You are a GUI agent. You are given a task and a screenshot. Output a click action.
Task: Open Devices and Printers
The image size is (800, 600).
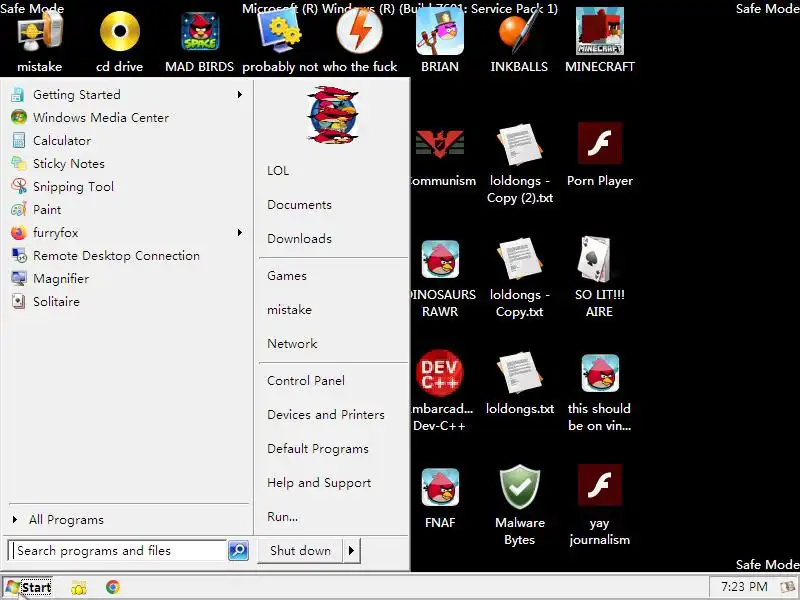point(326,414)
